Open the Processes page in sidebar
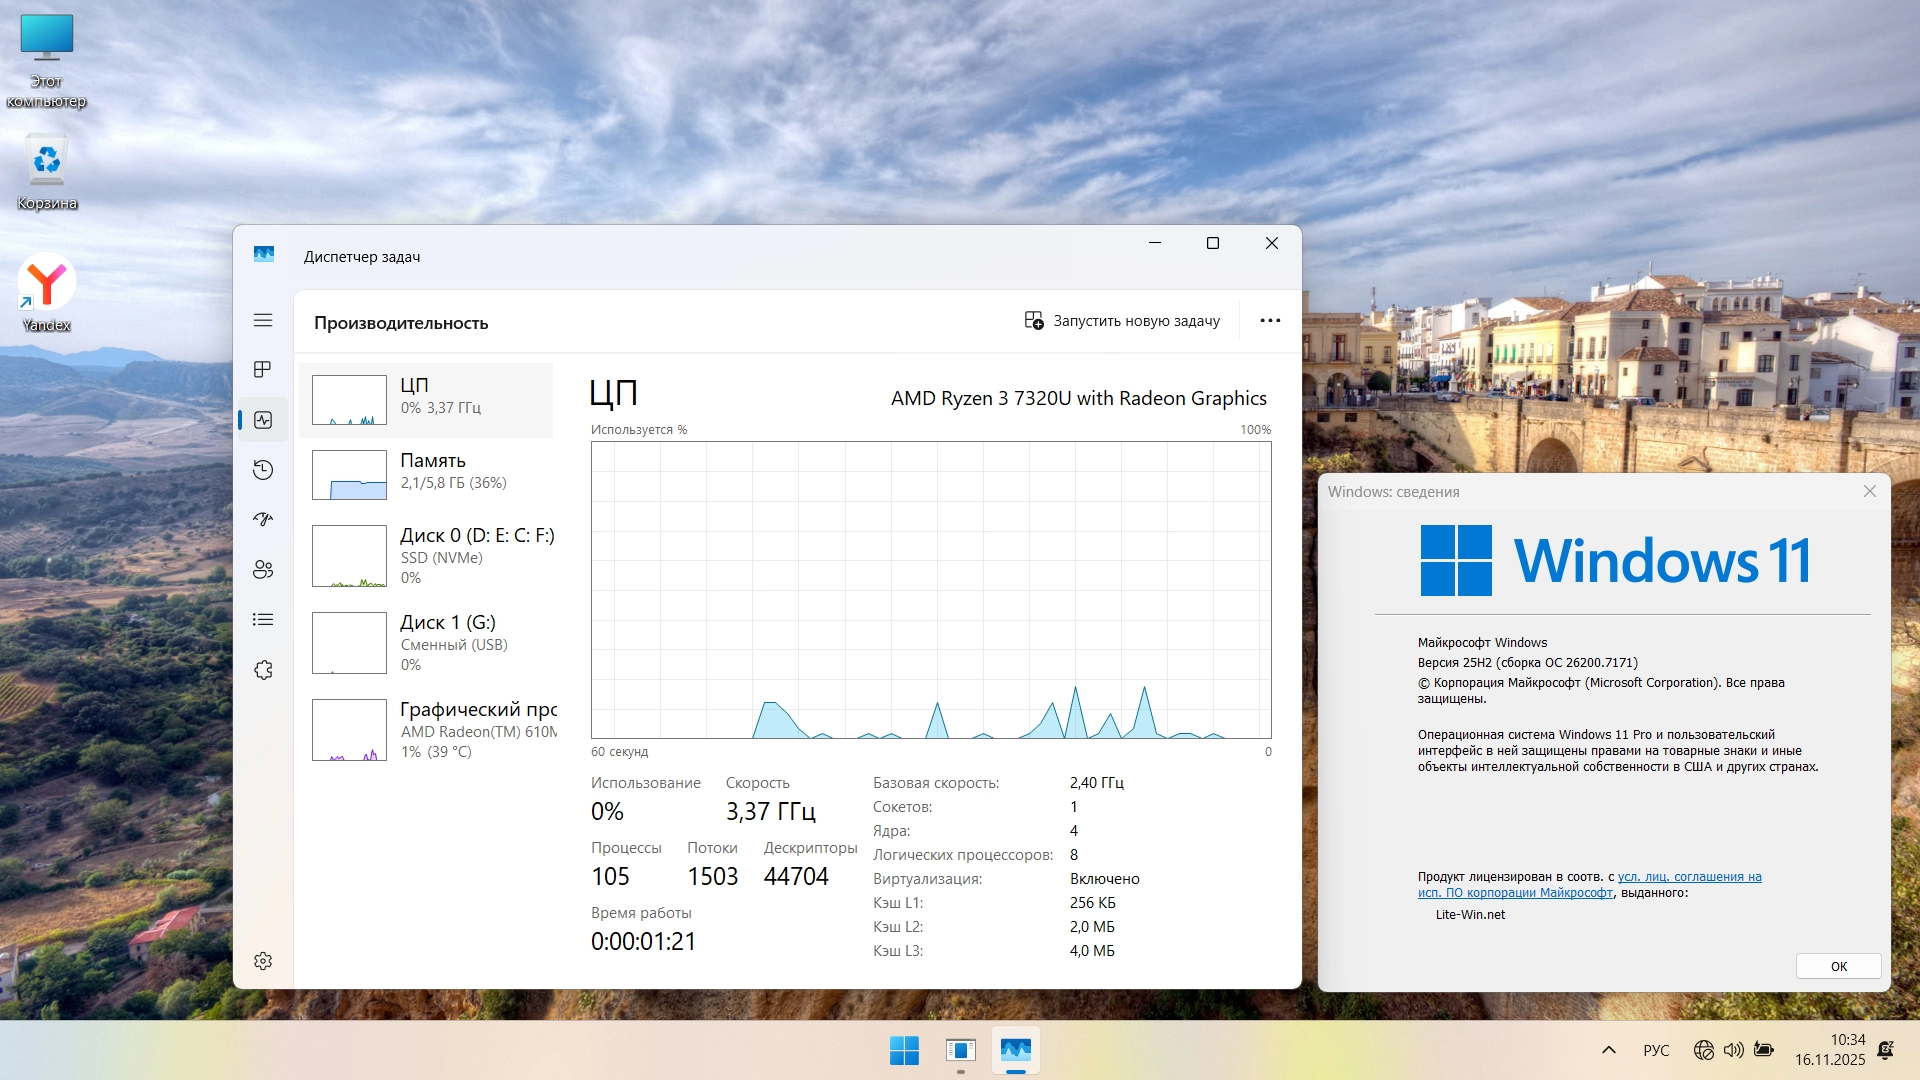This screenshot has width=1920, height=1080. 263,370
